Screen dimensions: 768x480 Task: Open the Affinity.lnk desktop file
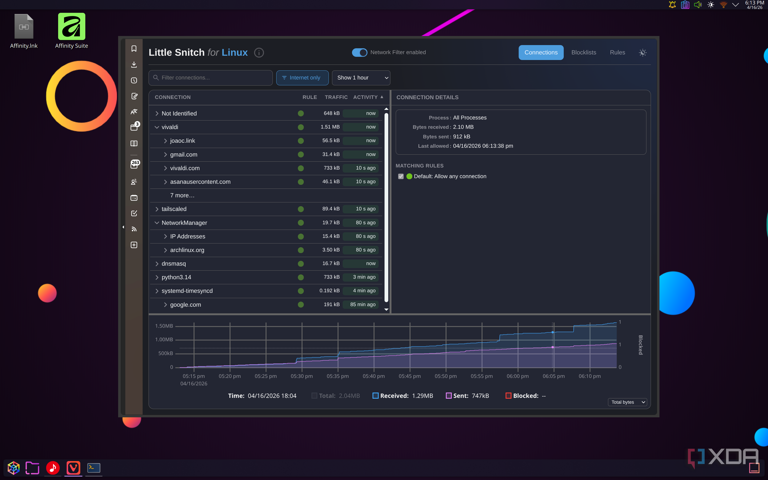tap(24, 31)
